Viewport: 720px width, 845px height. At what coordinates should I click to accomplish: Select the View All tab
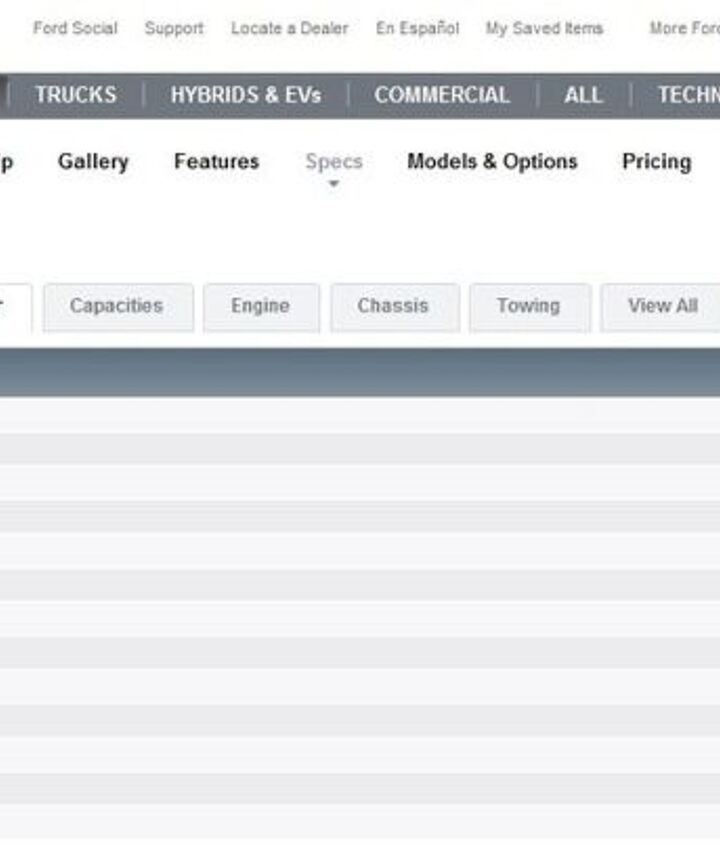(x=662, y=306)
